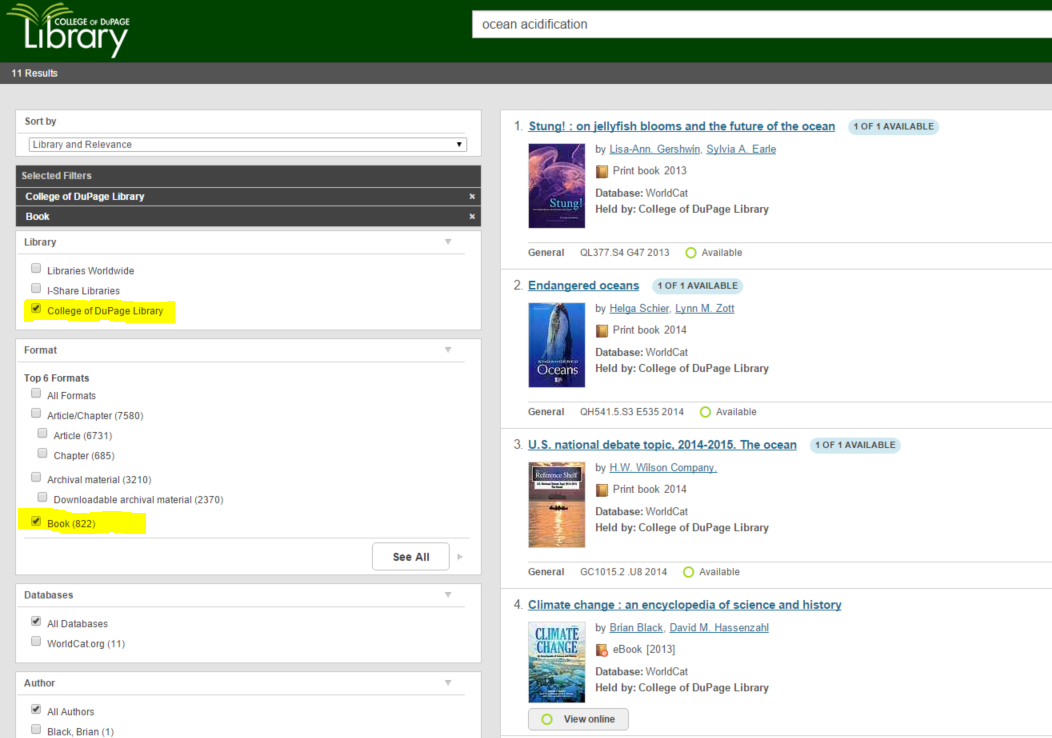Click the College of DuPage Library logo
The image size is (1052, 738).
point(68,30)
